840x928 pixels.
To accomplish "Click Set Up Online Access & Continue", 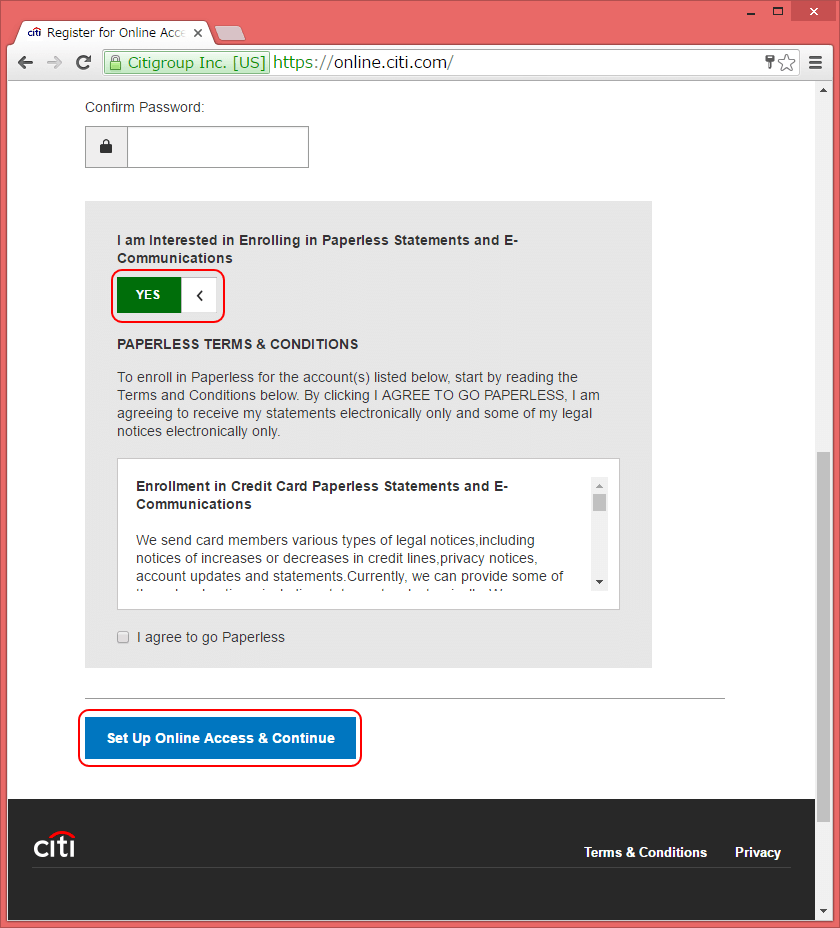I will (220, 738).
